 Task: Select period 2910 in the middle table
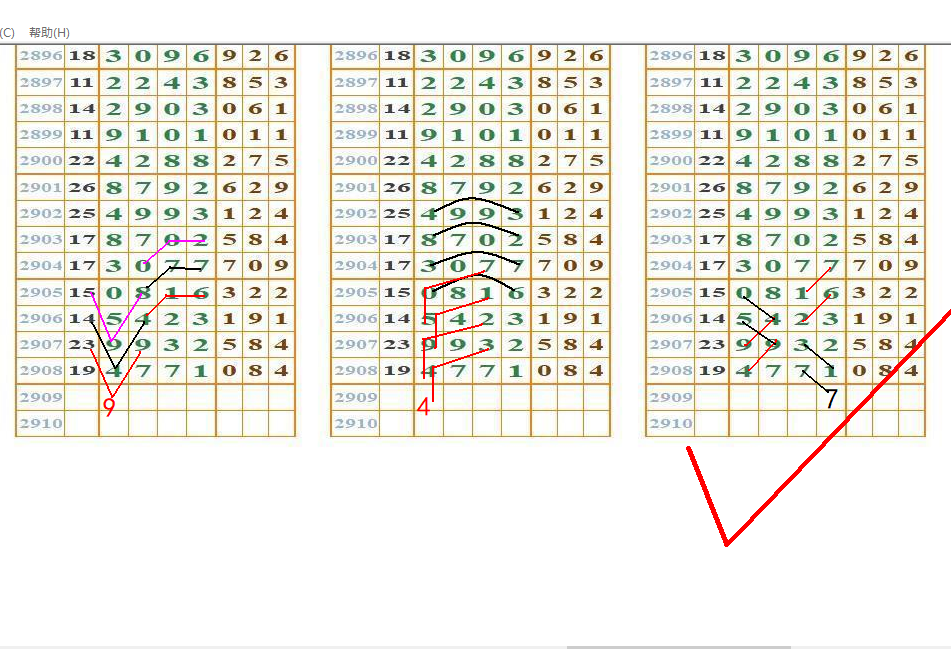pyautogui.click(x=356, y=423)
